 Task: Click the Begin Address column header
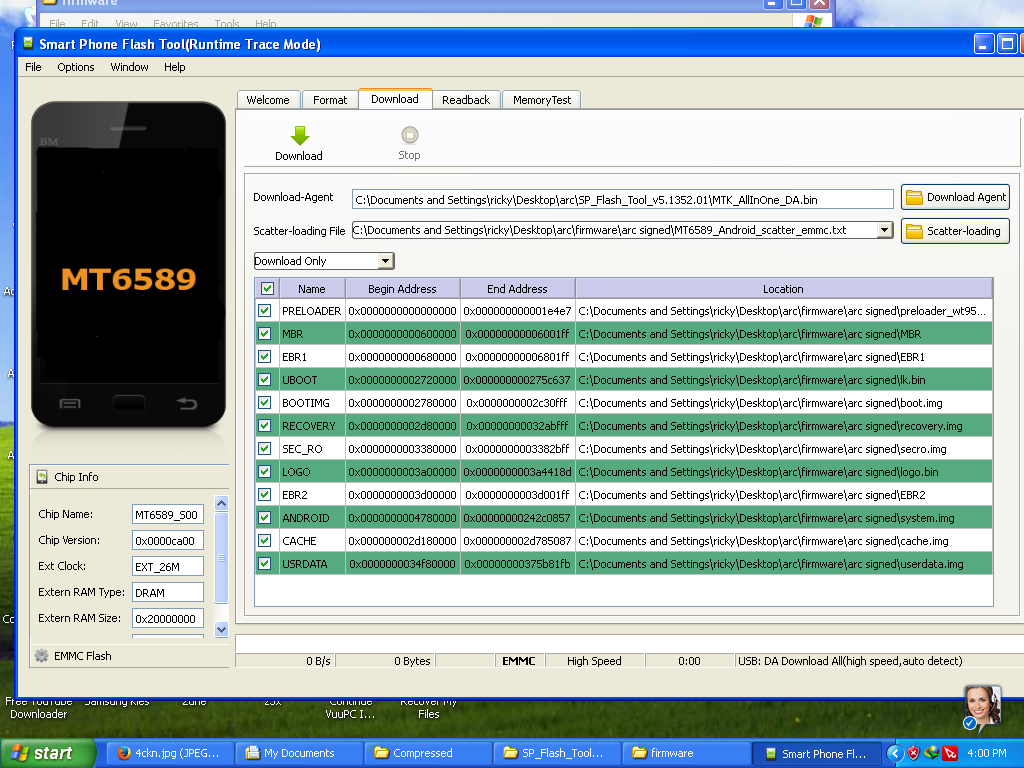402,289
